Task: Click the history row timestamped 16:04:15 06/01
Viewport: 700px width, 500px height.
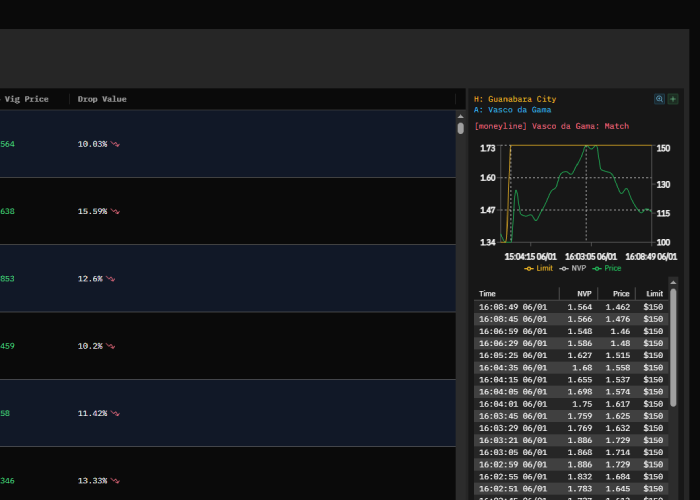Action: click(x=571, y=380)
